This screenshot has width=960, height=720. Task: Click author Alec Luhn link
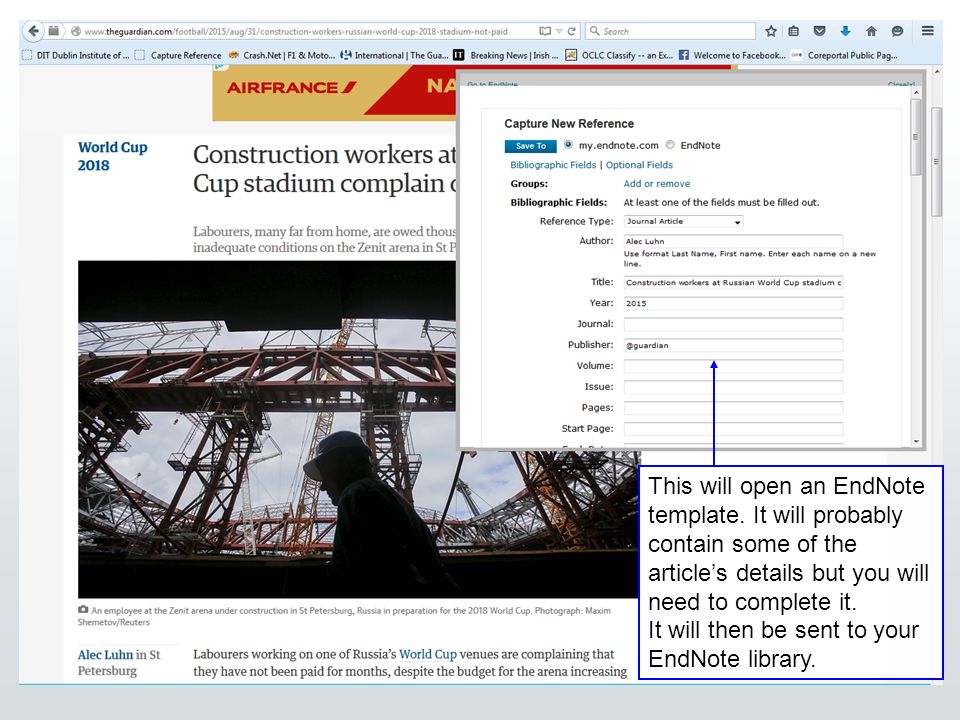coord(105,654)
